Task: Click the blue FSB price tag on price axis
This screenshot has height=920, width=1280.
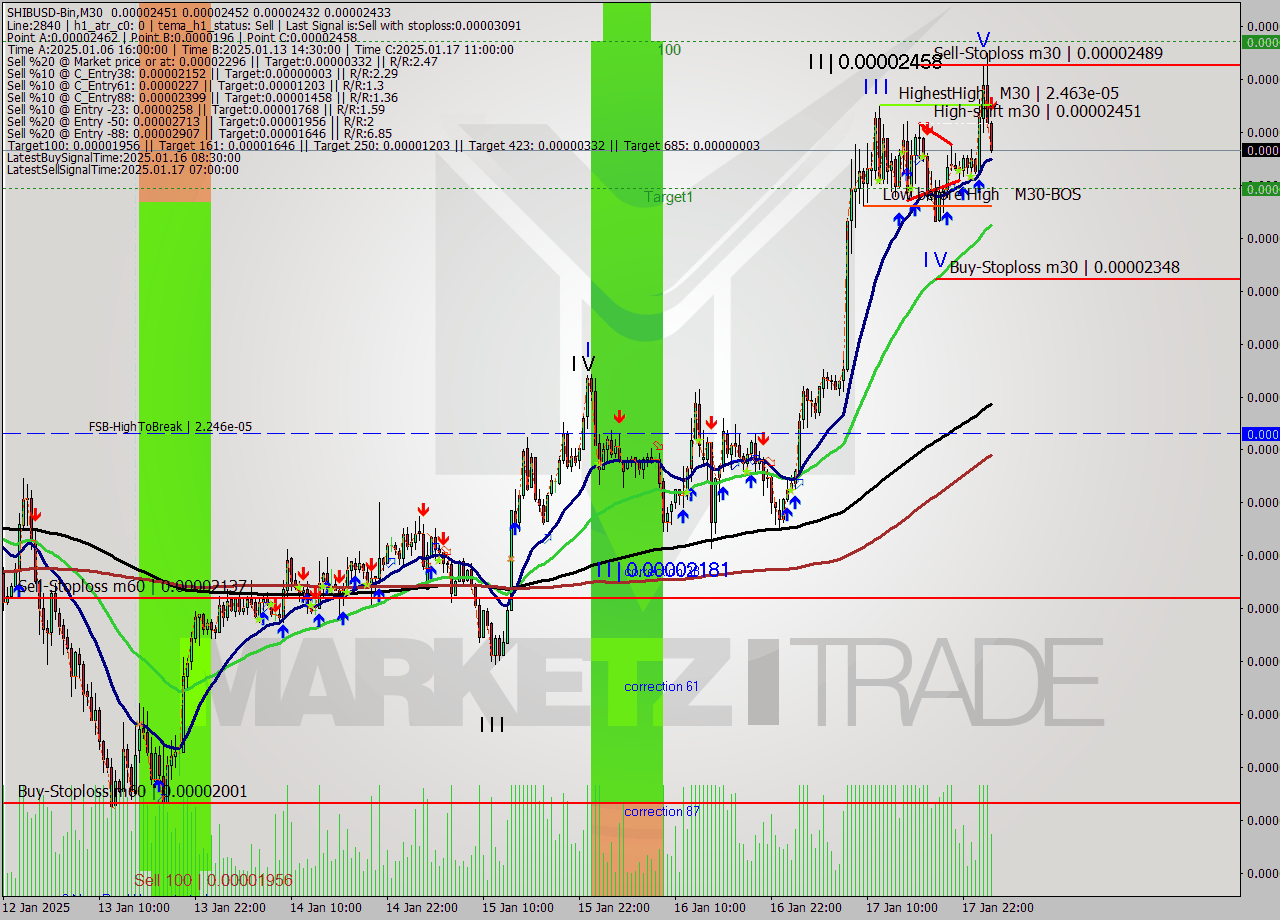Action: click(x=1260, y=434)
